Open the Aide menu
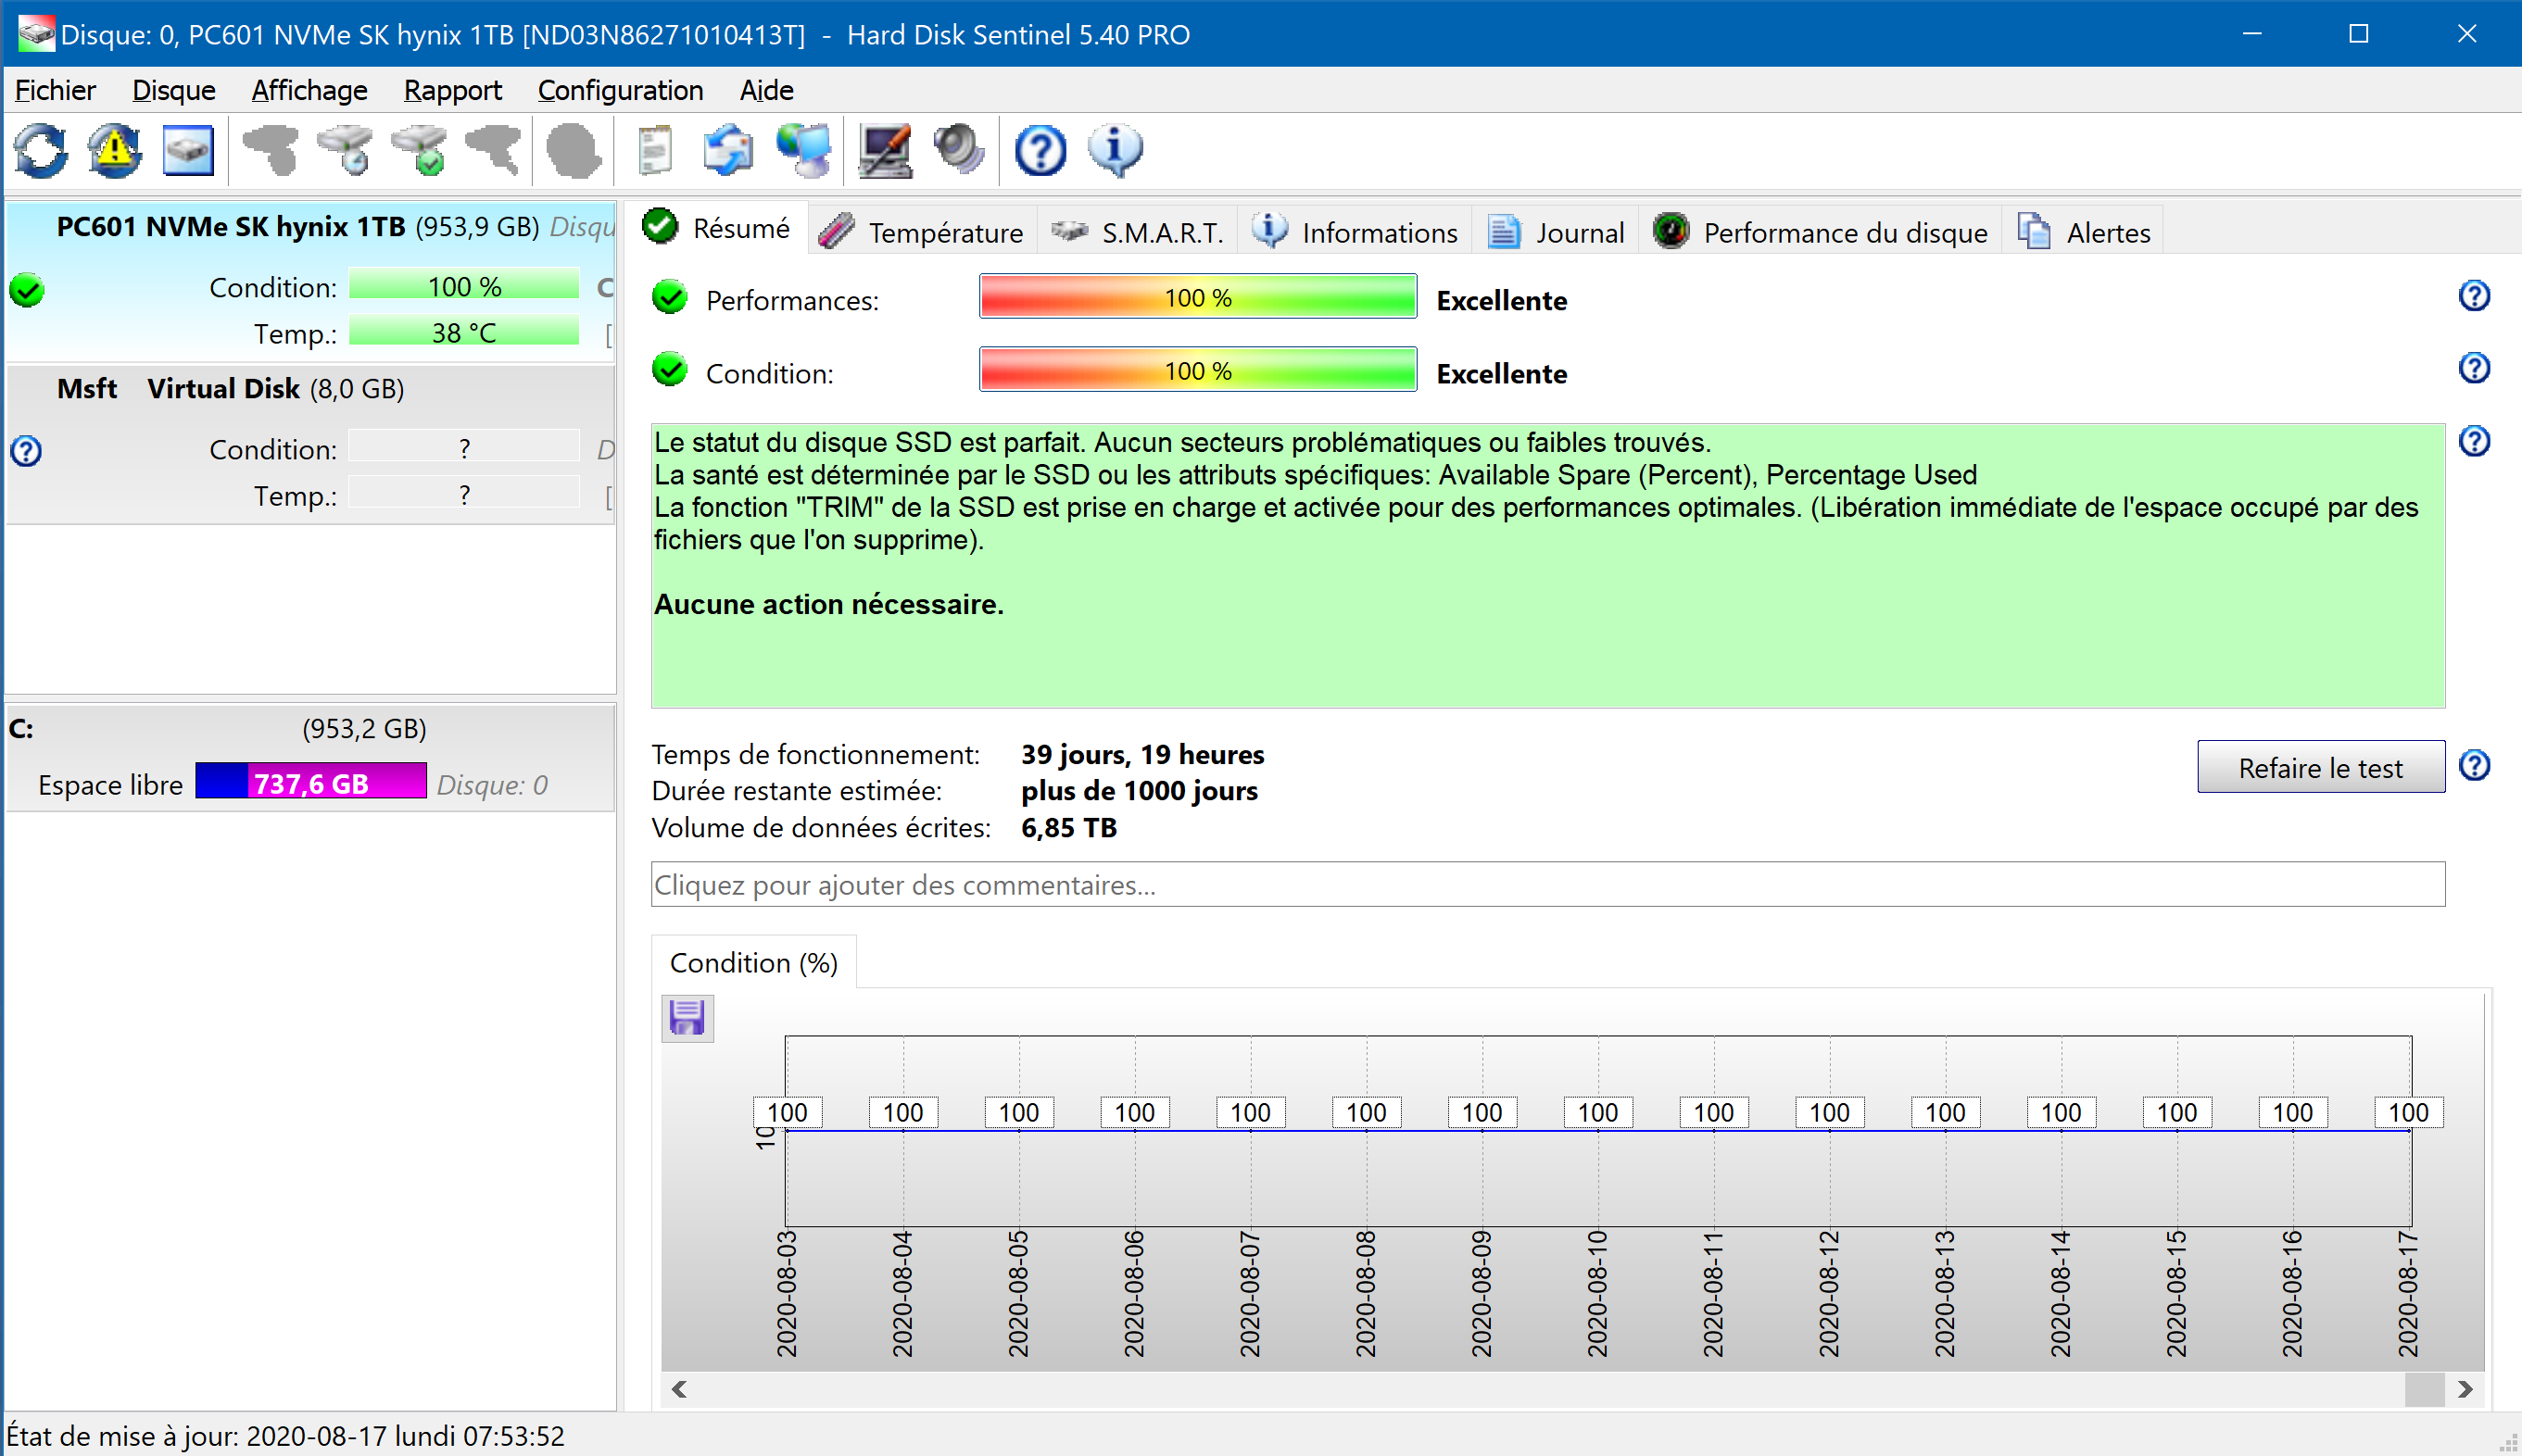The width and height of the screenshot is (2522, 1456). [766, 90]
